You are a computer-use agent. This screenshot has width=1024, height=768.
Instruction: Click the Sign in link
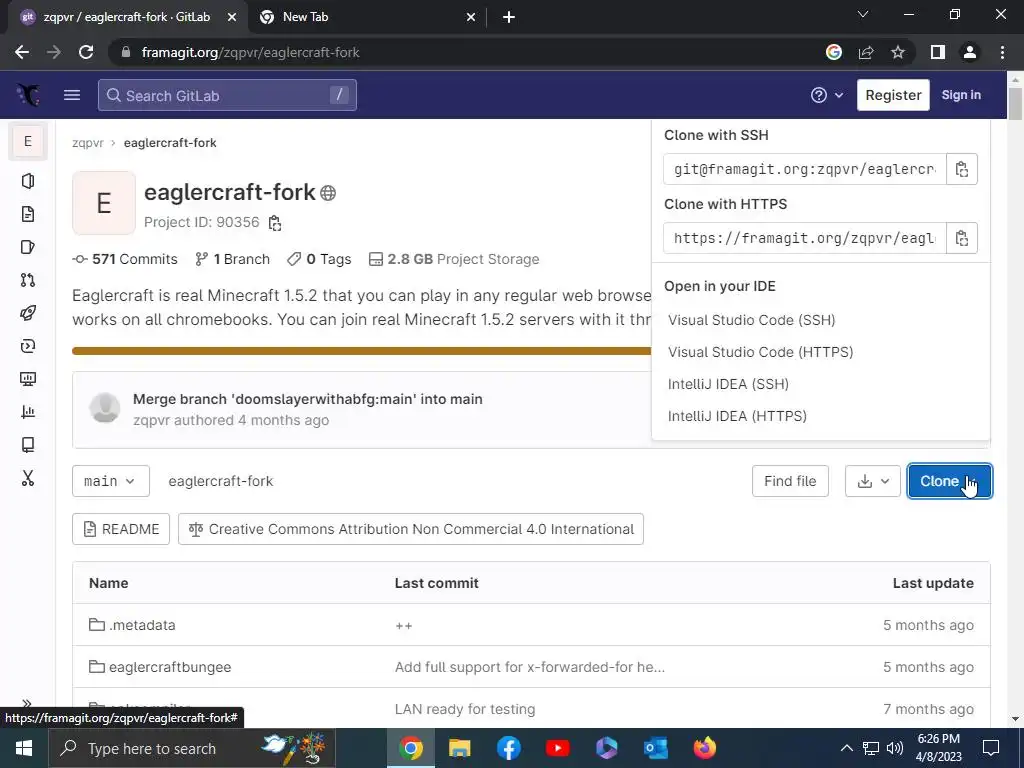point(961,95)
